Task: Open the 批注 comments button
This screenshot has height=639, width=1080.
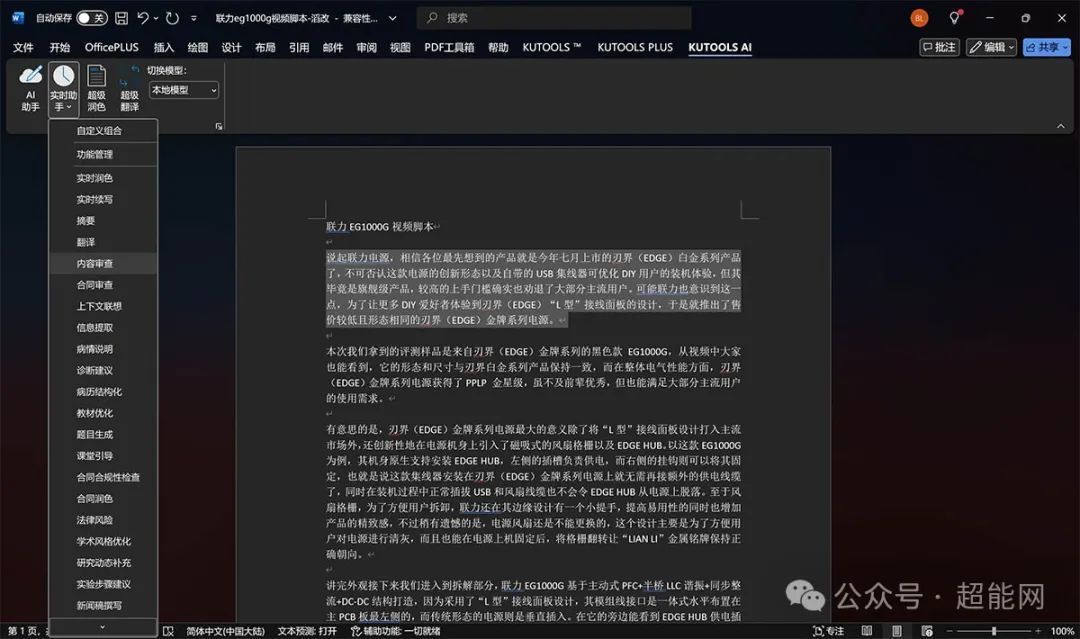Action: click(x=939, y=47)
